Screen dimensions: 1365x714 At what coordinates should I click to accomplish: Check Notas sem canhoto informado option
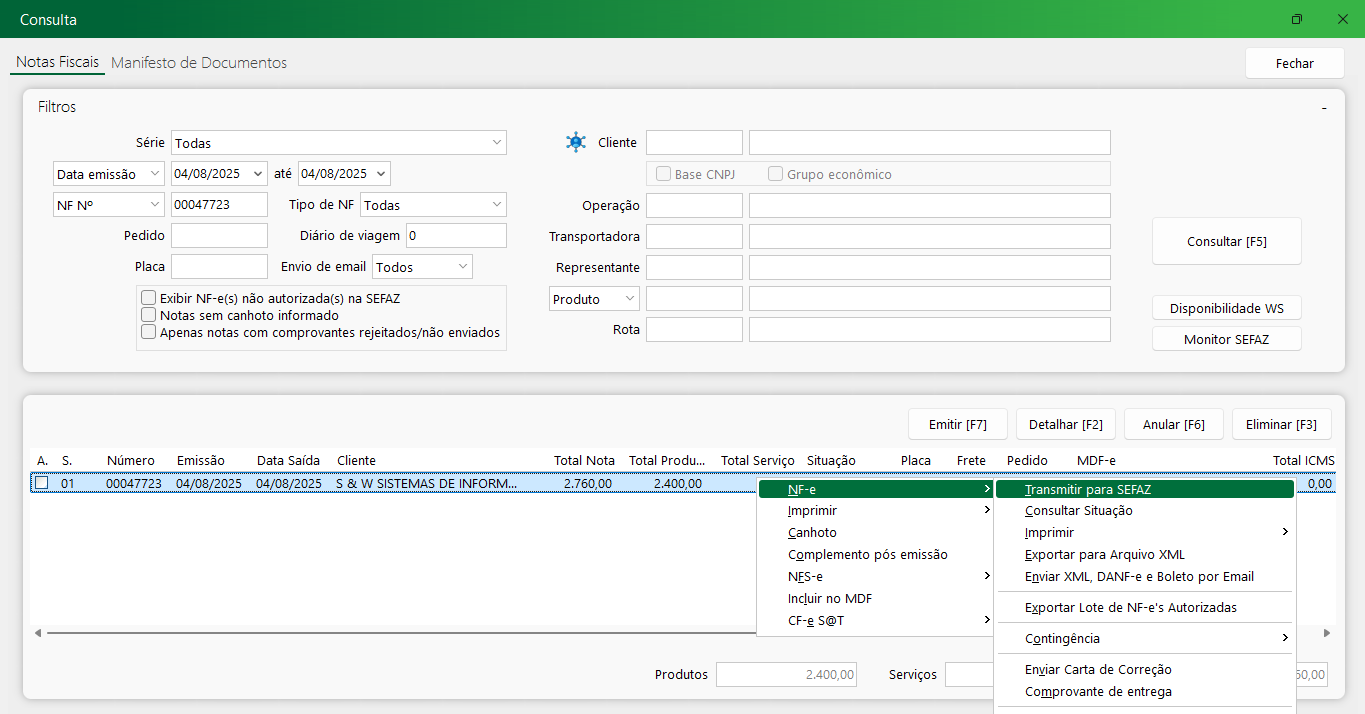(149, 315)
